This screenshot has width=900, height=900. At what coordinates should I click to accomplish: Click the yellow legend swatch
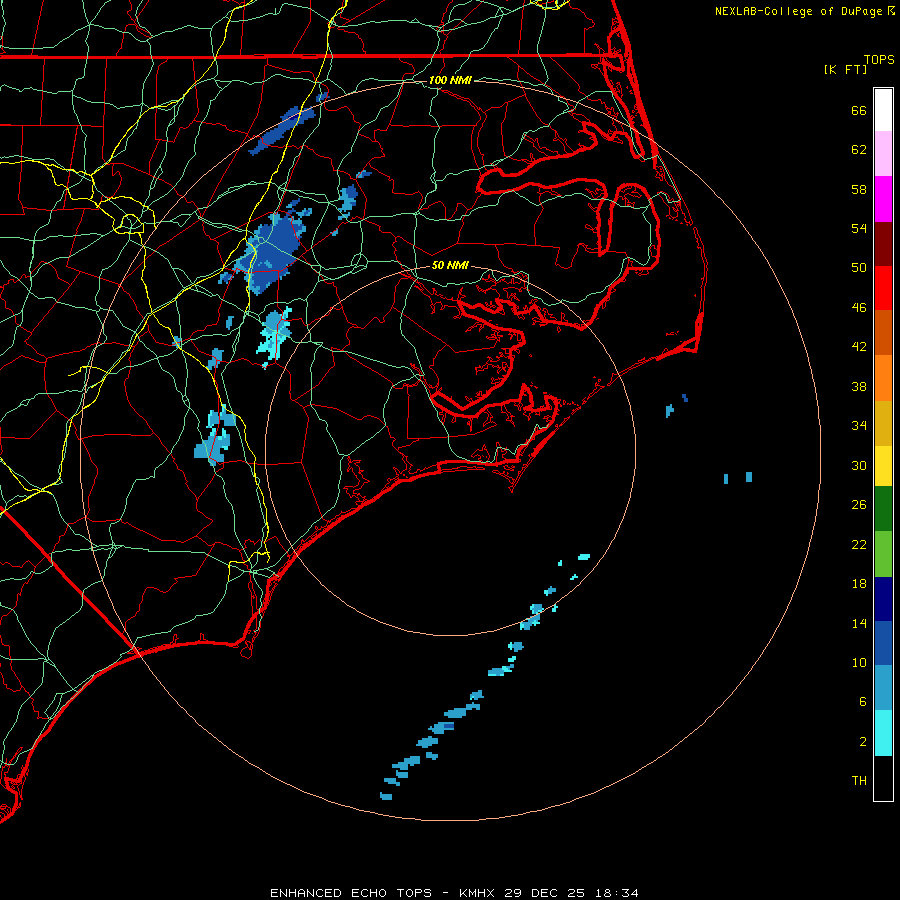tap(883, 466)
